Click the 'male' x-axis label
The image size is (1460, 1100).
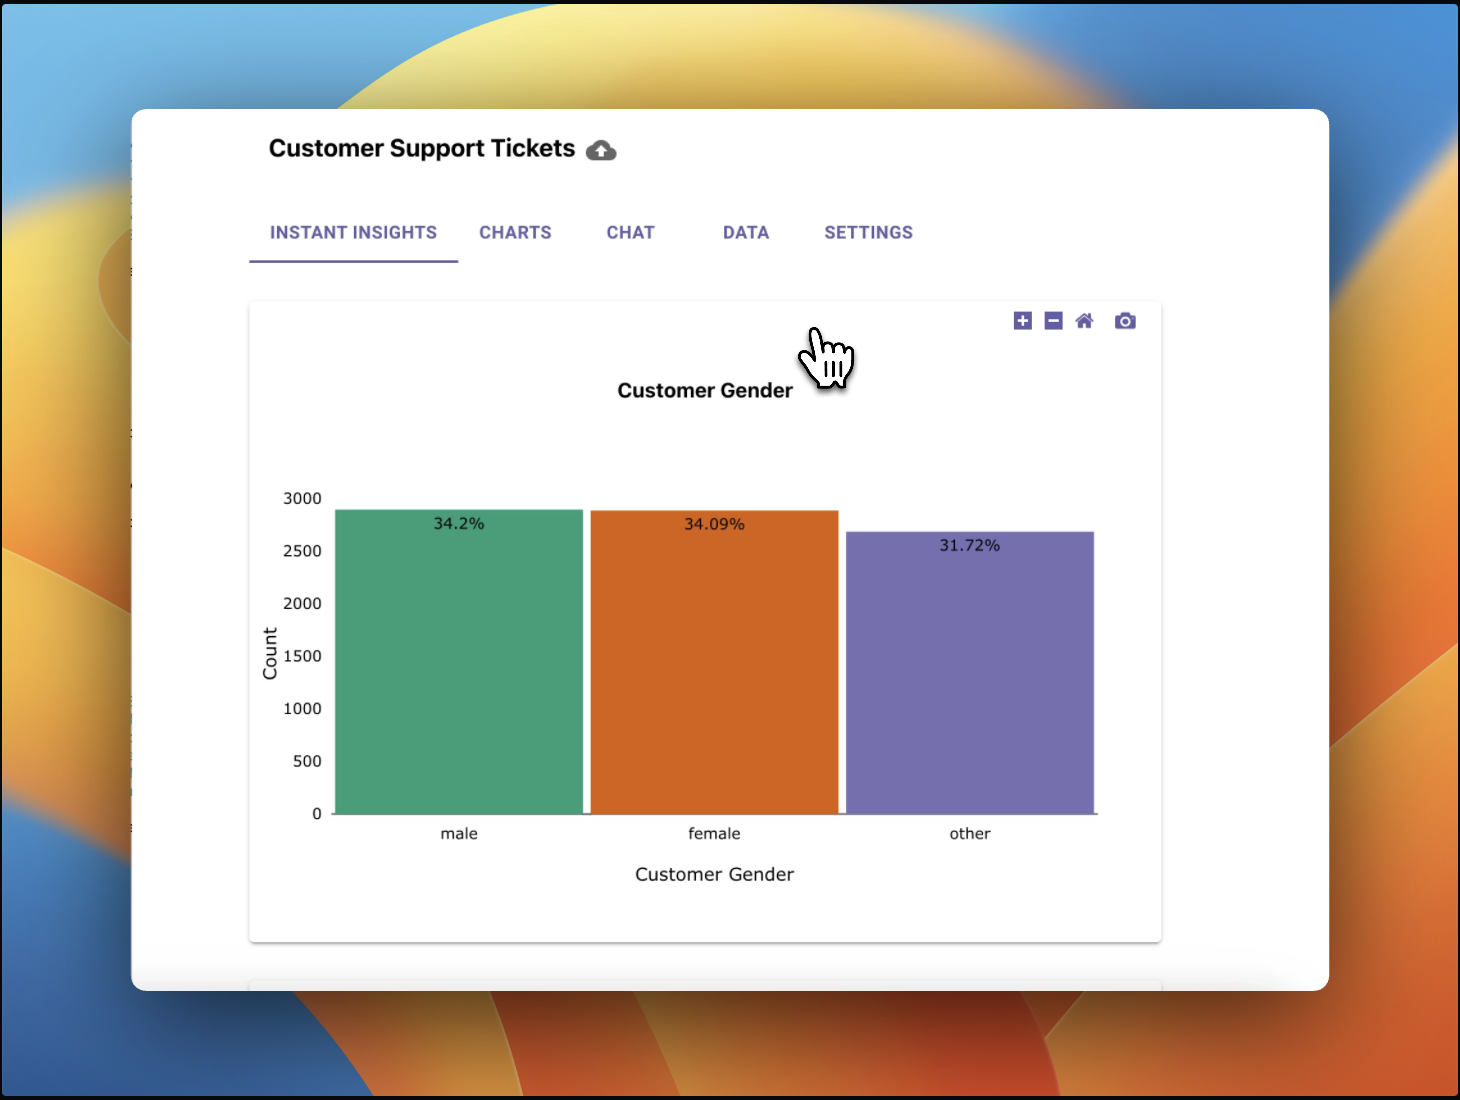click(459, 834)
